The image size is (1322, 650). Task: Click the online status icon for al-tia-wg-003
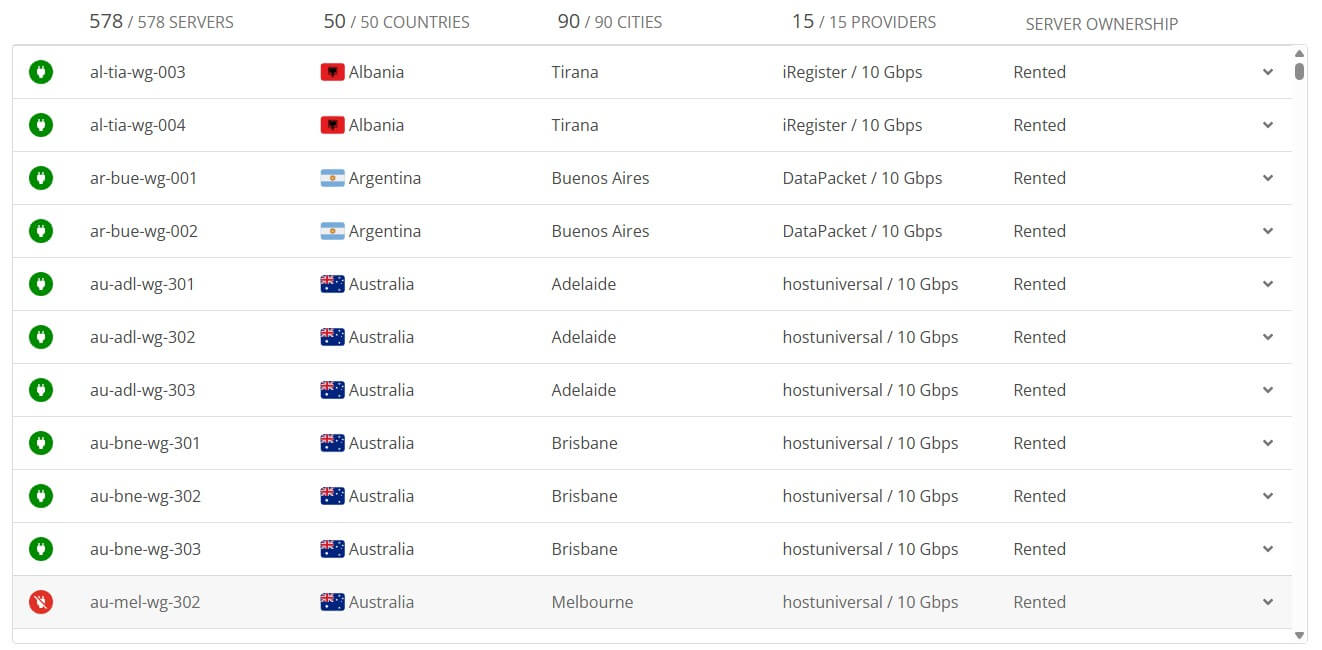pyautogui.click(x=40, y=71)
